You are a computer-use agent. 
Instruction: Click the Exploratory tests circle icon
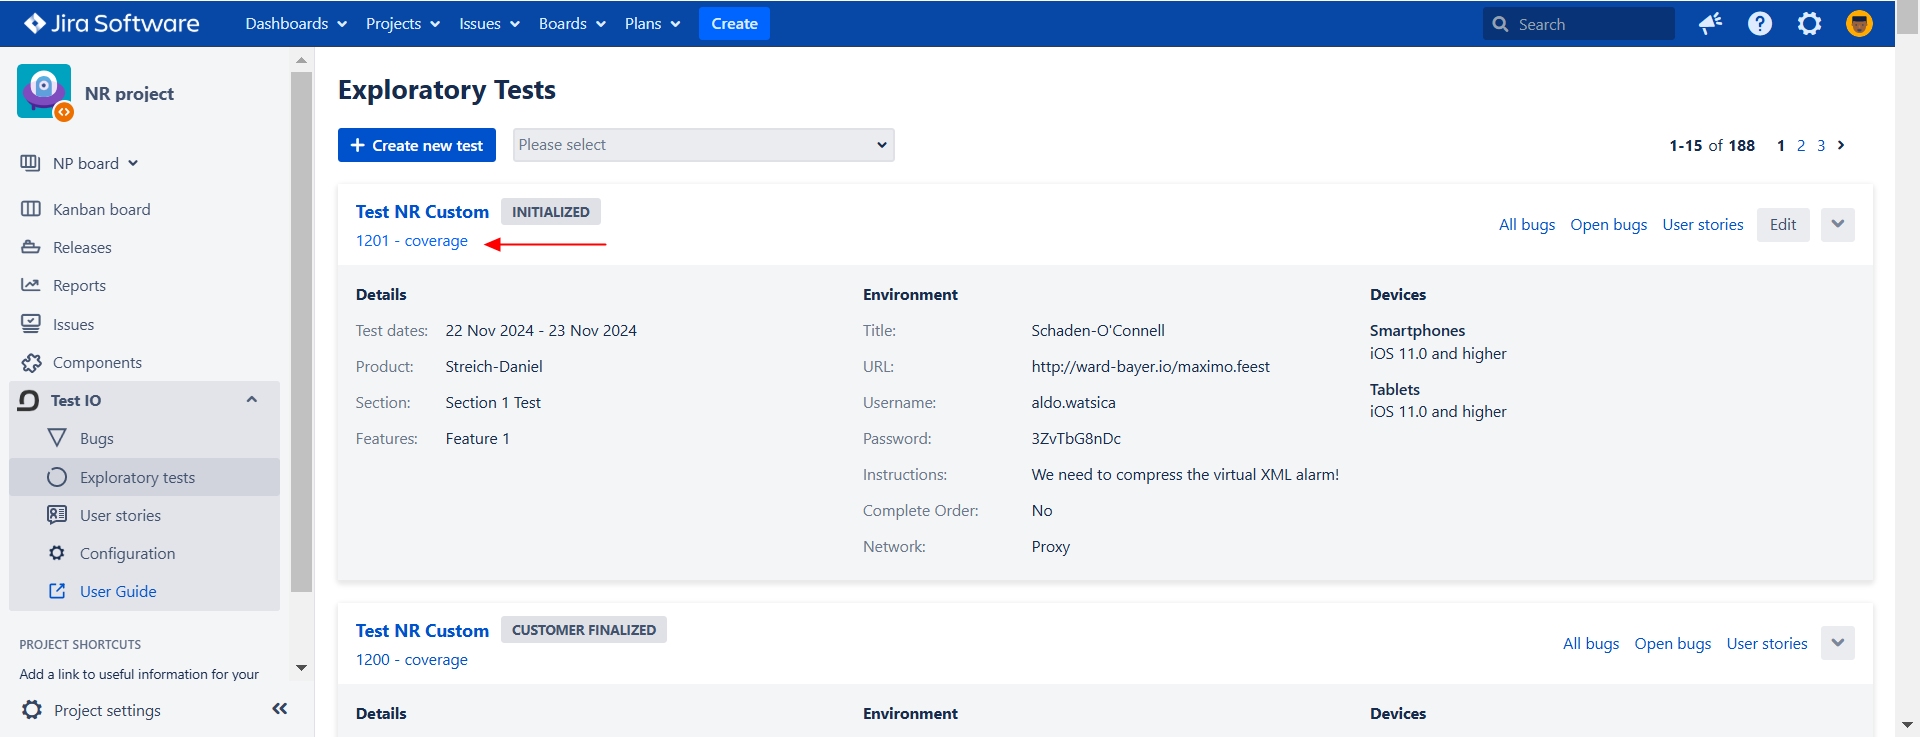pos(57,477)
